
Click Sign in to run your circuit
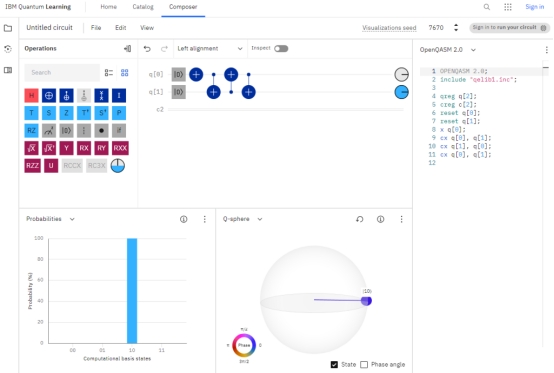pyautogui.click(x=509, y=28)
